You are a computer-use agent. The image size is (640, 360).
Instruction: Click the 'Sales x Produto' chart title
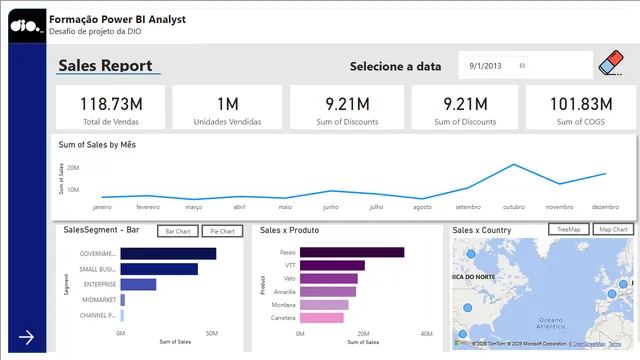point(289,230)
